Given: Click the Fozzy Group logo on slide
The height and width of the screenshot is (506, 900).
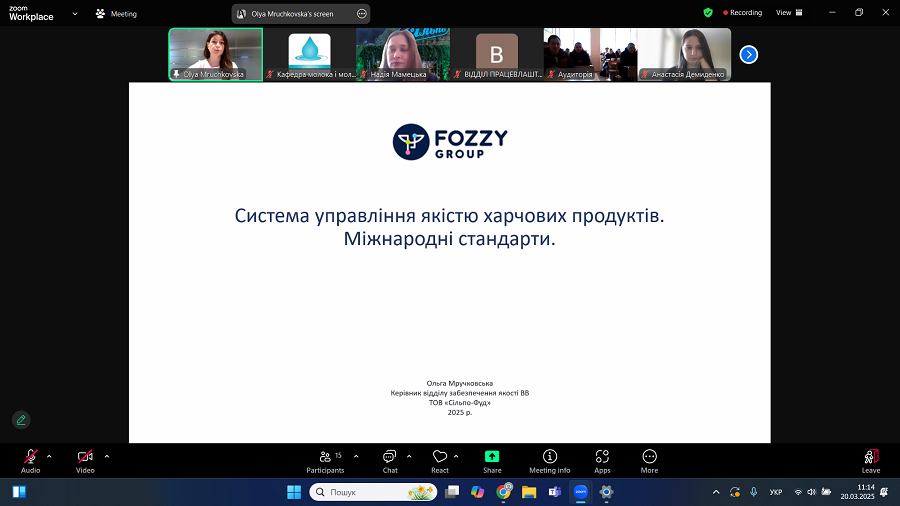Looking at the screenshot, I should 450,142.
